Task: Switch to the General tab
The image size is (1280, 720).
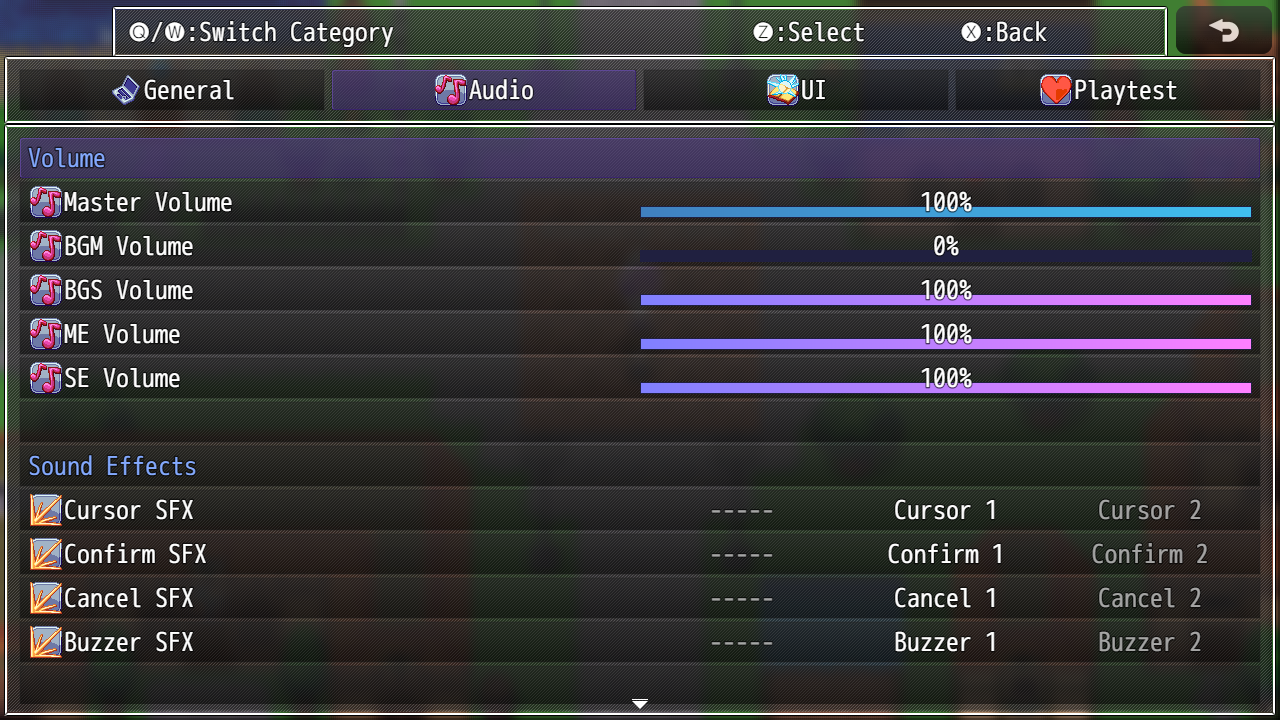Action: (x=172, y=90)
